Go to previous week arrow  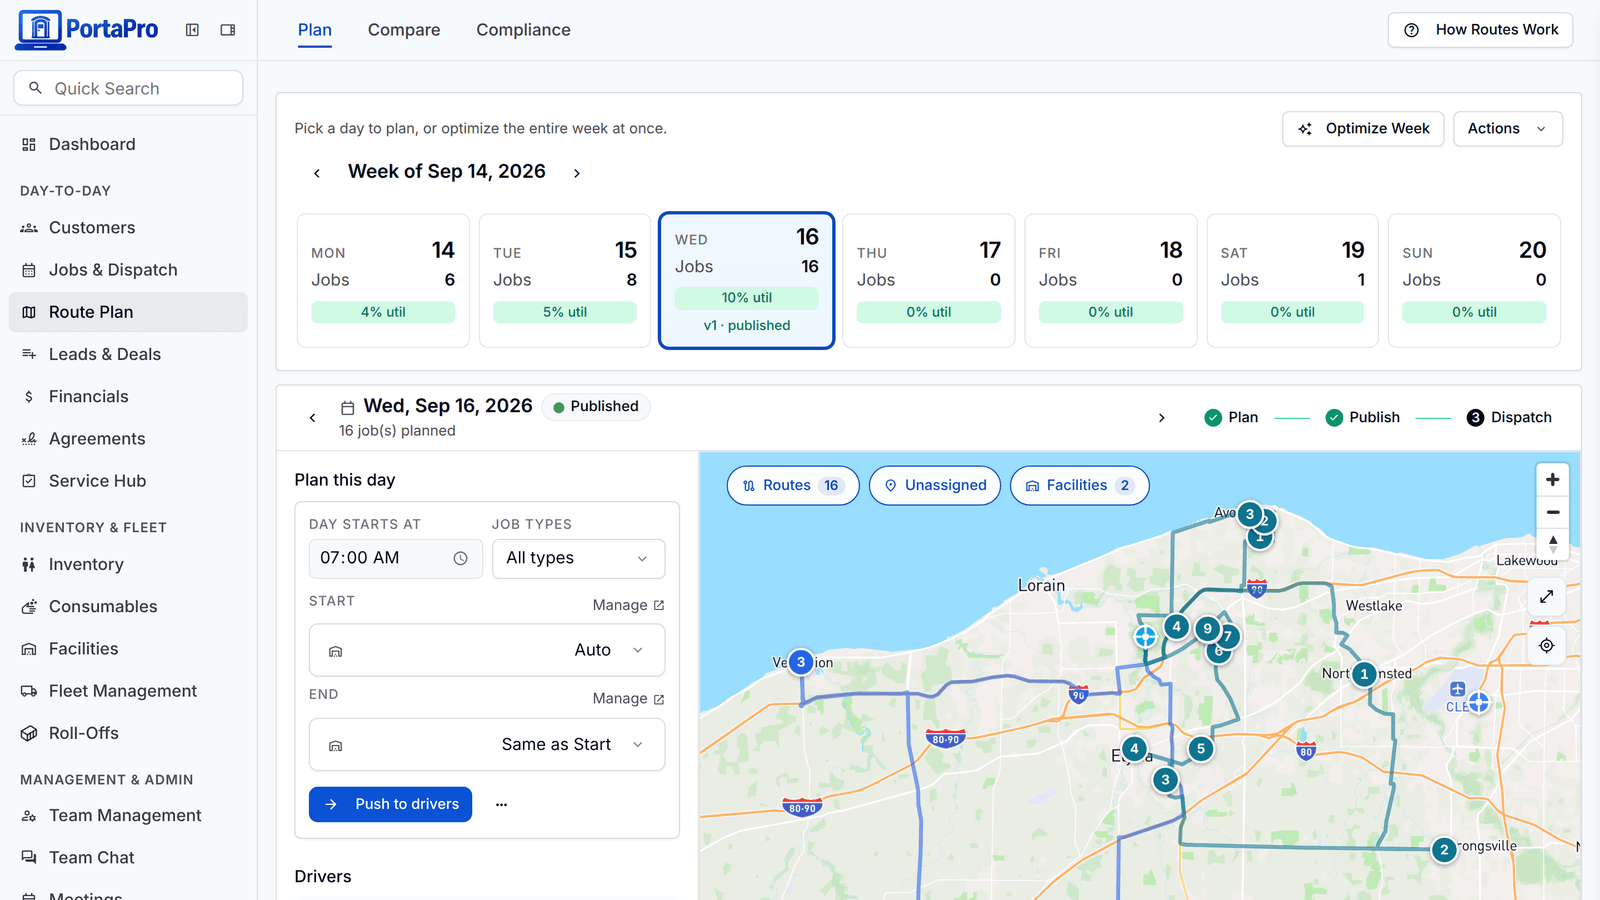[317, 173]
